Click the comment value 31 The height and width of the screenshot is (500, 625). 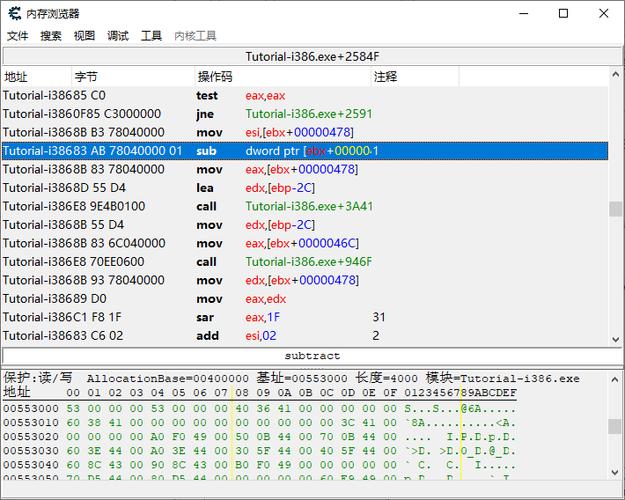(379, 317)
